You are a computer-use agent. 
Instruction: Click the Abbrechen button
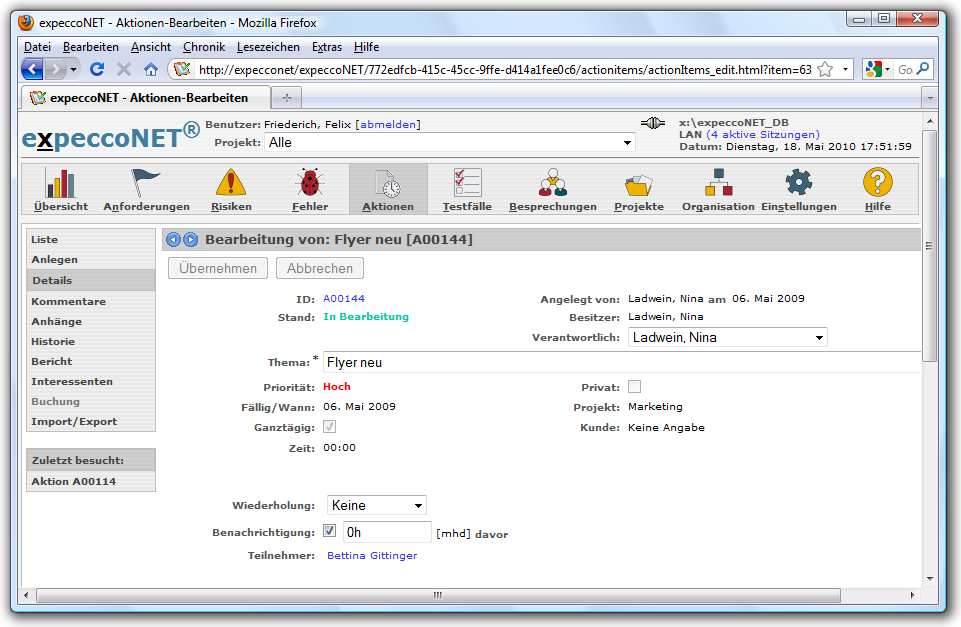(320, 268)
